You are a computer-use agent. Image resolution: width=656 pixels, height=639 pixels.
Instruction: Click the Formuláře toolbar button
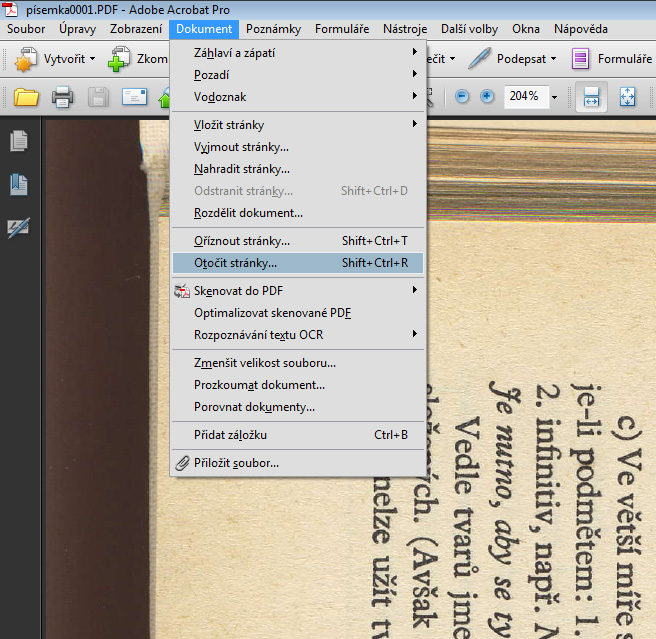pyautogui.click(x=612, y=59)
